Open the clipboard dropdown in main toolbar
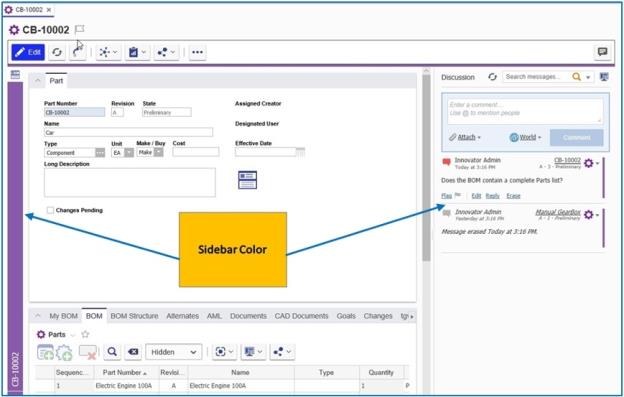The image size is (624, 397). 137,52
